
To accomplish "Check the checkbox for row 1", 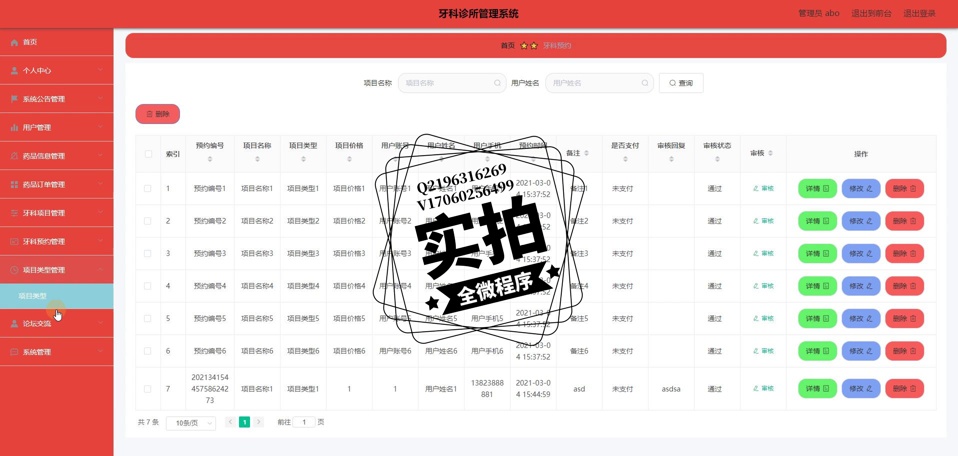I will (148, 188).
